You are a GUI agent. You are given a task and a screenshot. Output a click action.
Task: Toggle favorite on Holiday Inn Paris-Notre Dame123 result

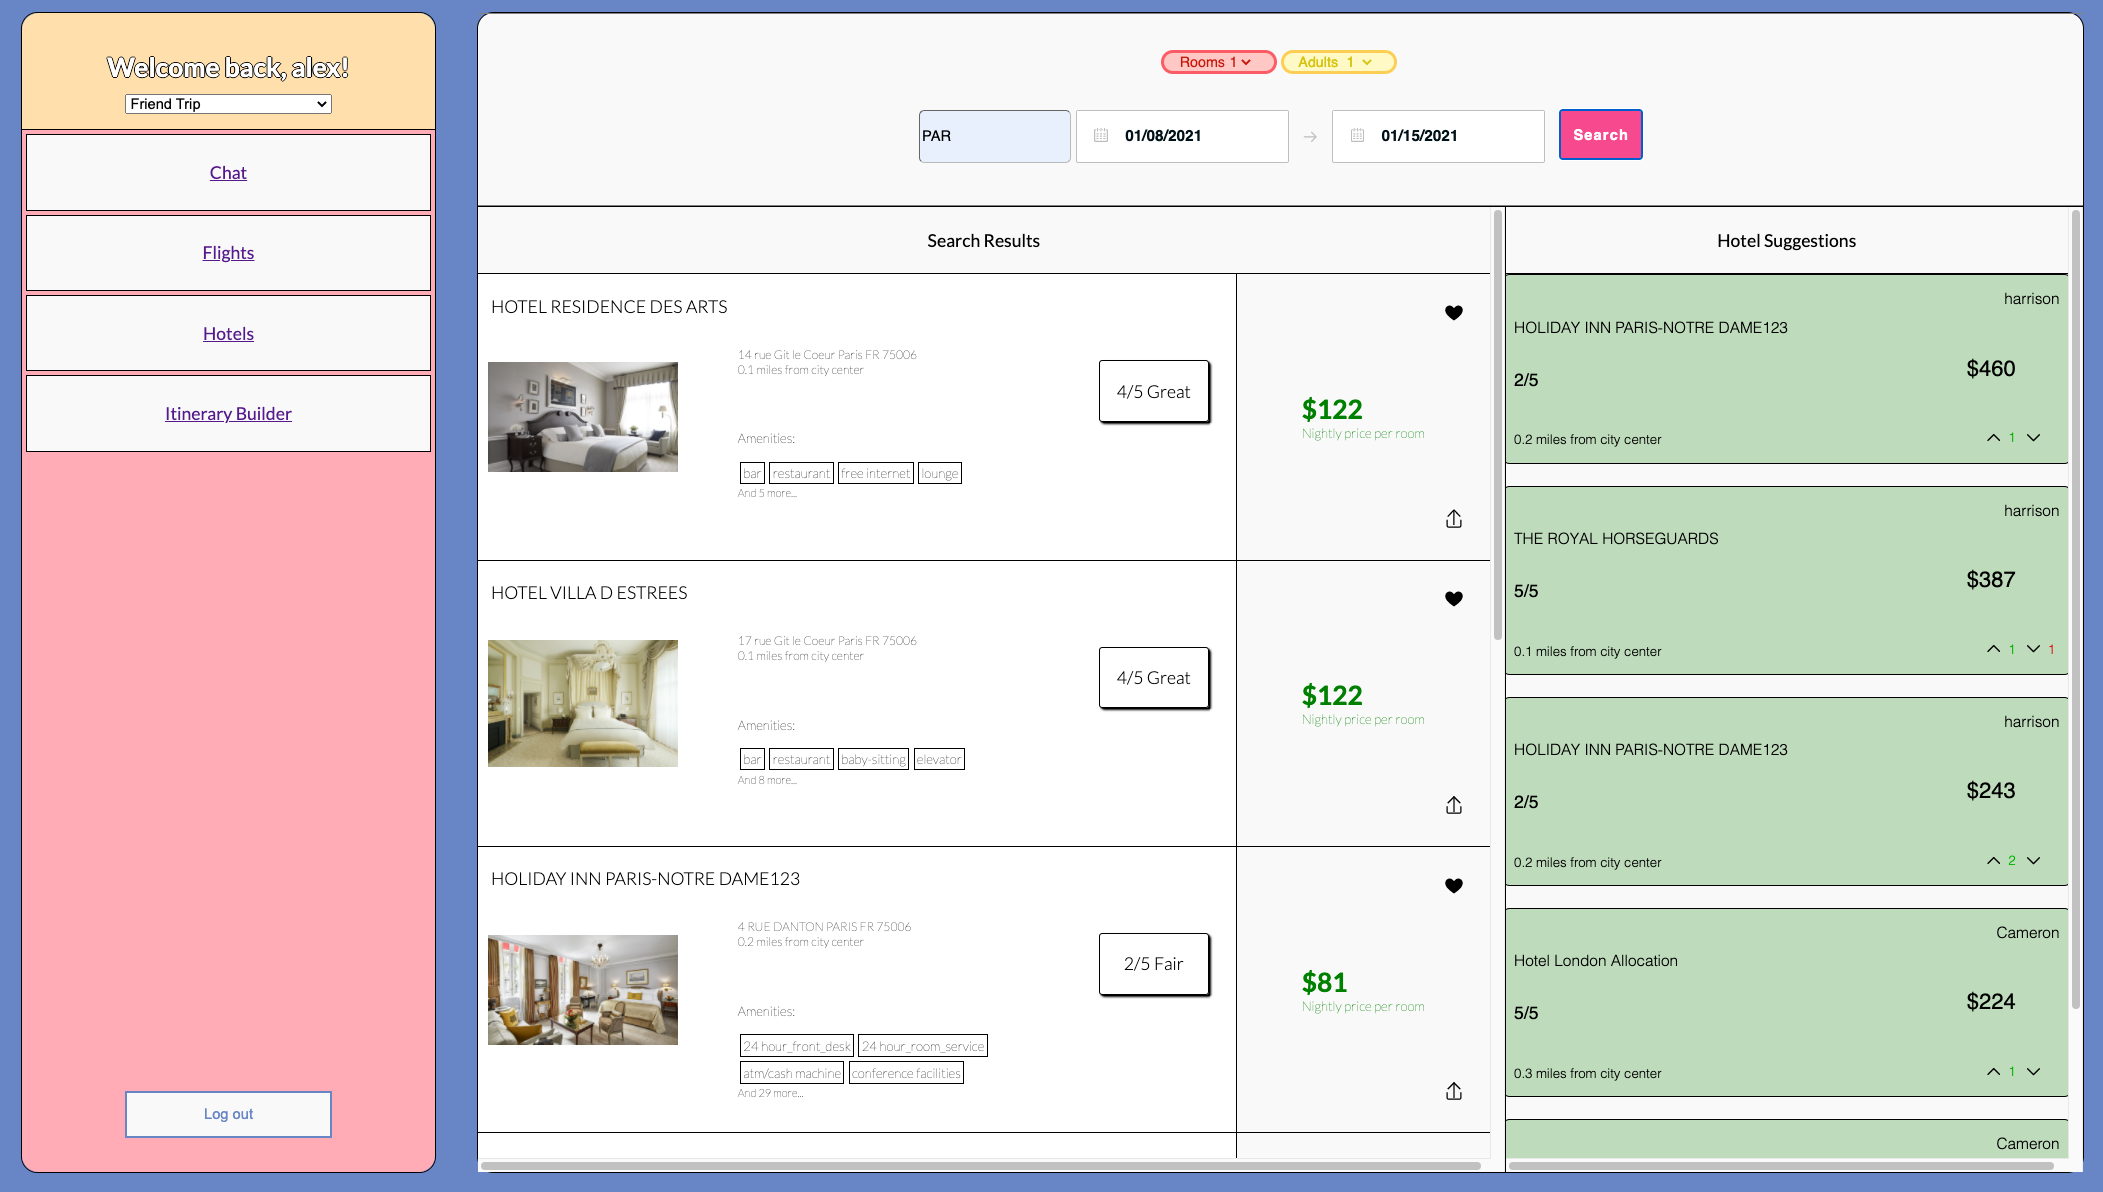point(1454,886)
